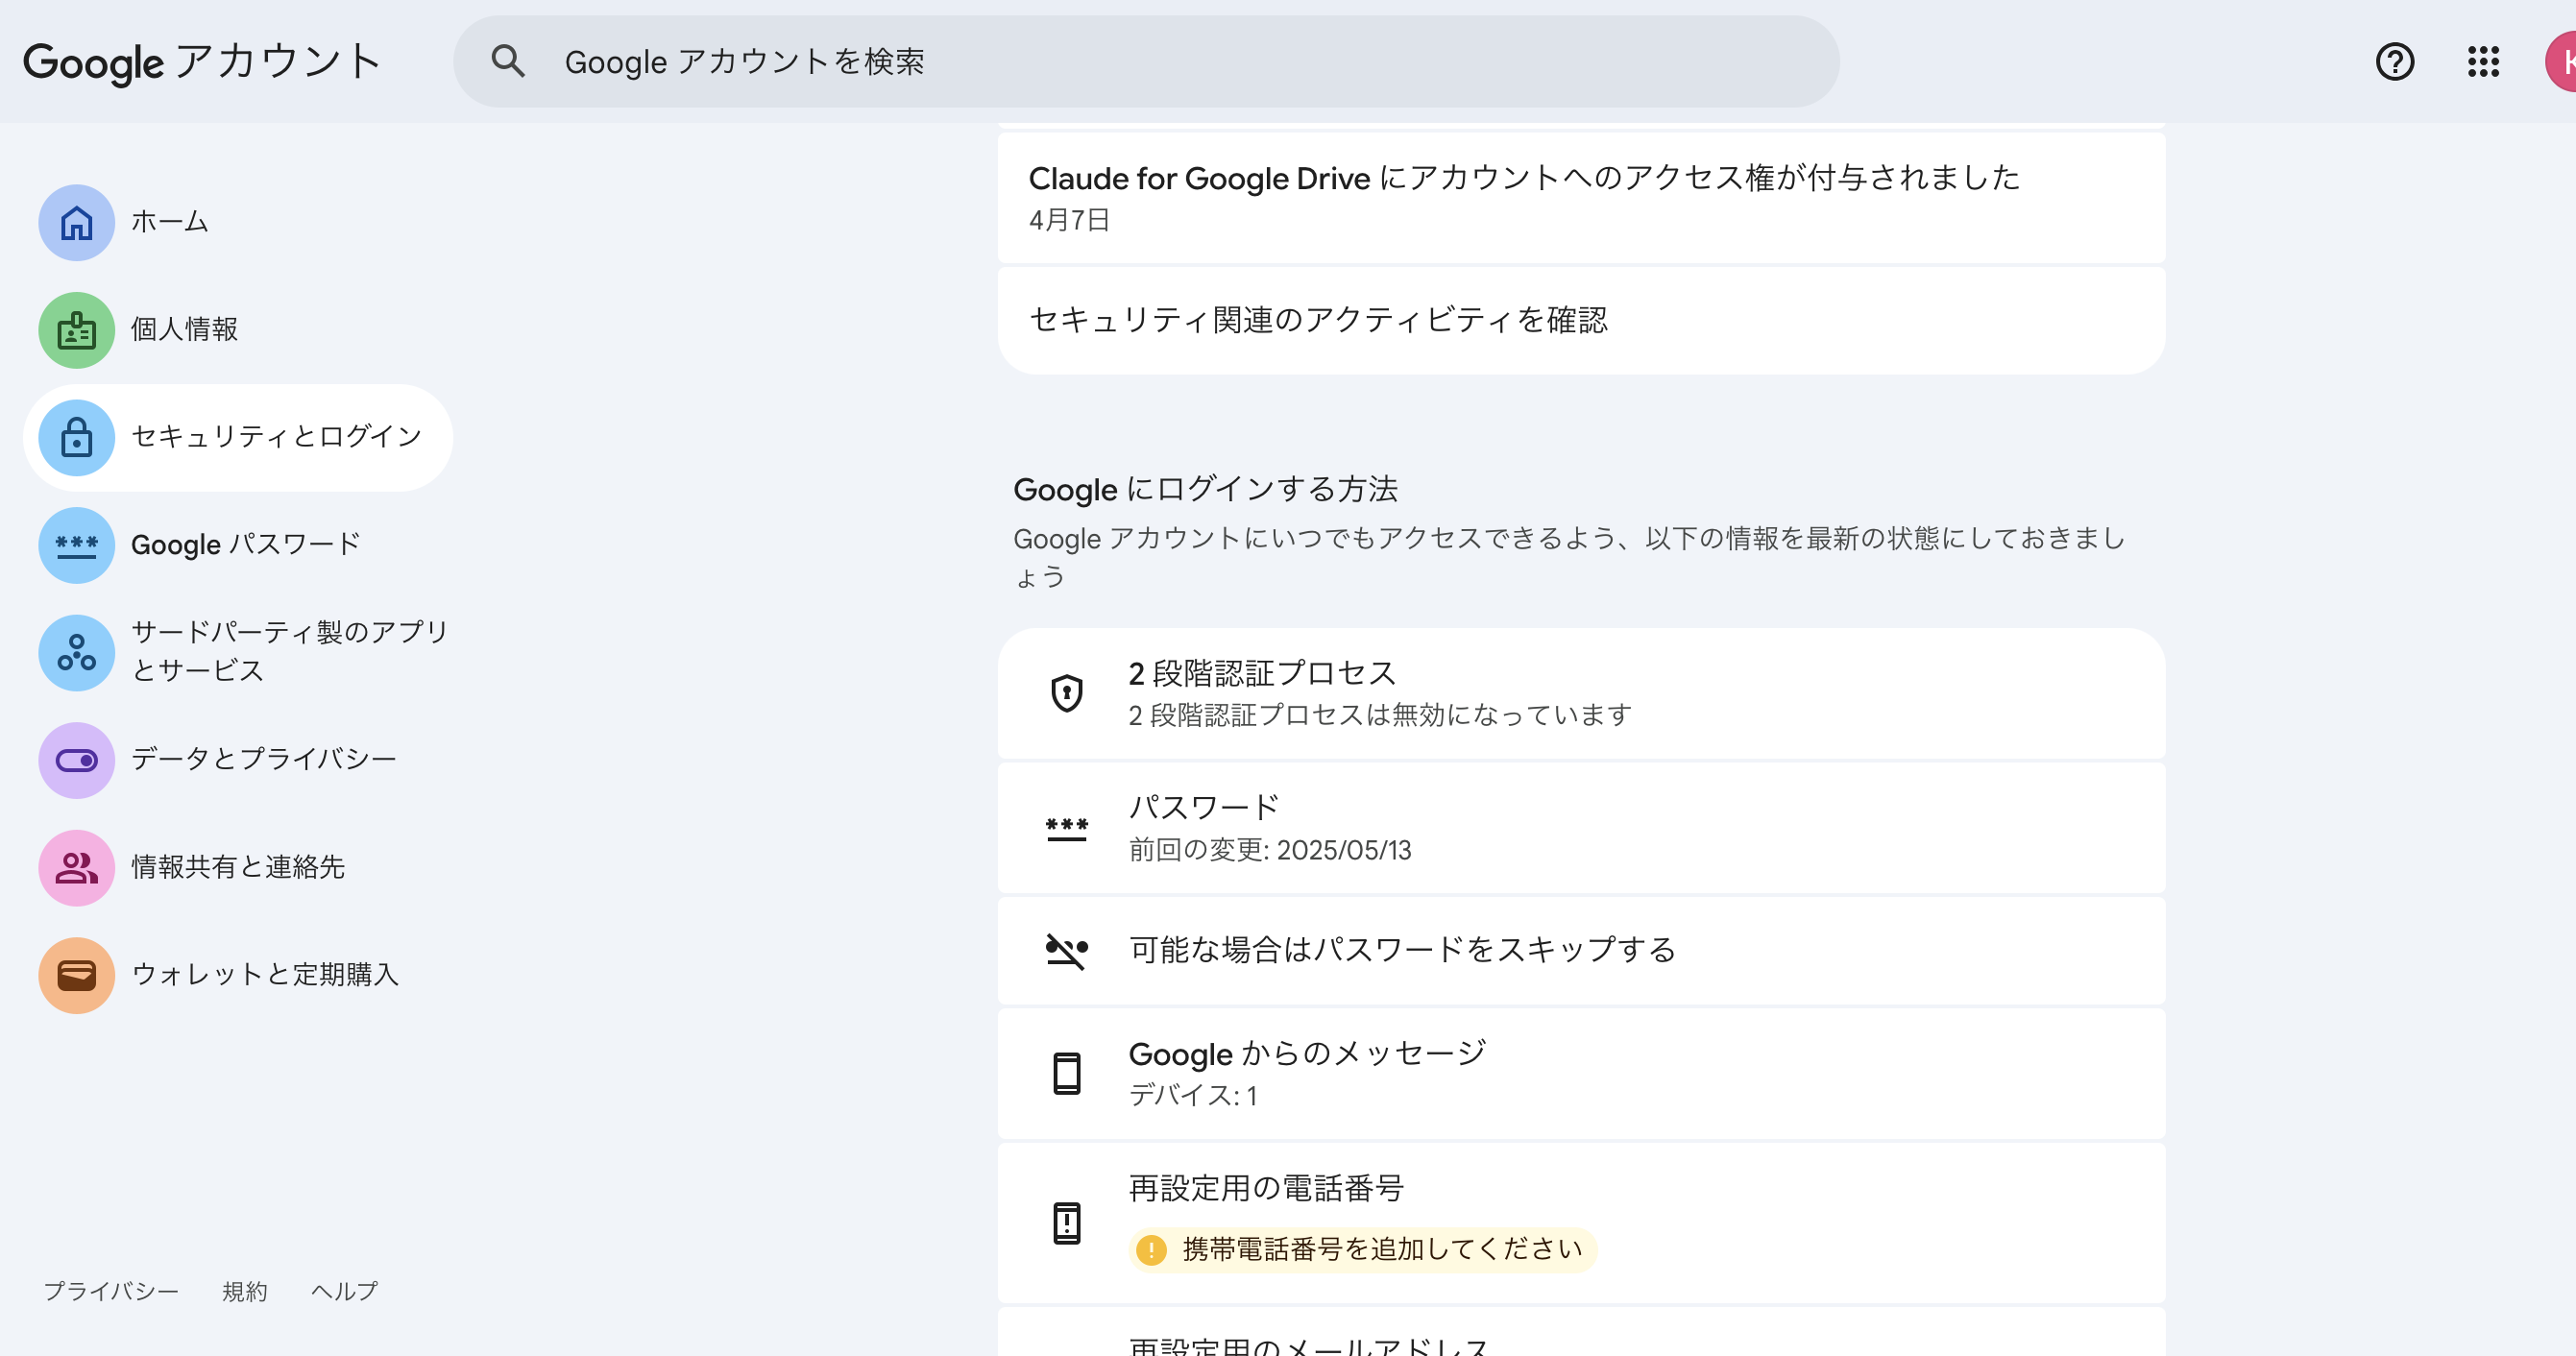Open the Google からのメッセージ row
Viewport: 2576px width, 1356px height.
coord(1581,1073)
